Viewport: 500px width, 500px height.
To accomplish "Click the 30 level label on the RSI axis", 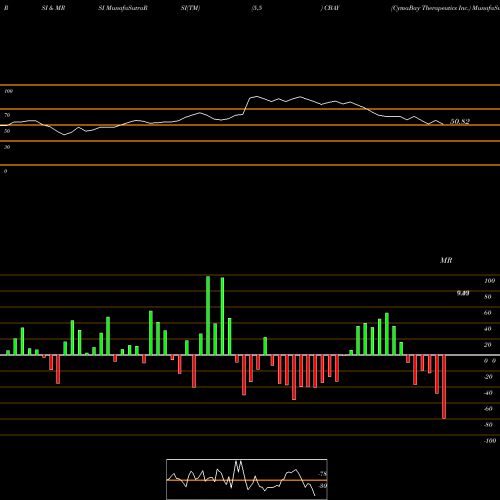I will coord(7,147).
